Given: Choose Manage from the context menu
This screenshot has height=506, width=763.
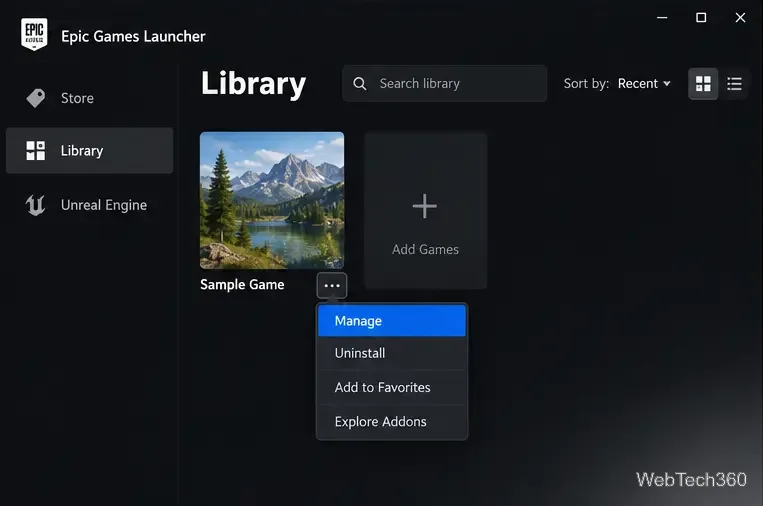Looking at the screenshot, I should pyautogui.click(x=392, y=321).
